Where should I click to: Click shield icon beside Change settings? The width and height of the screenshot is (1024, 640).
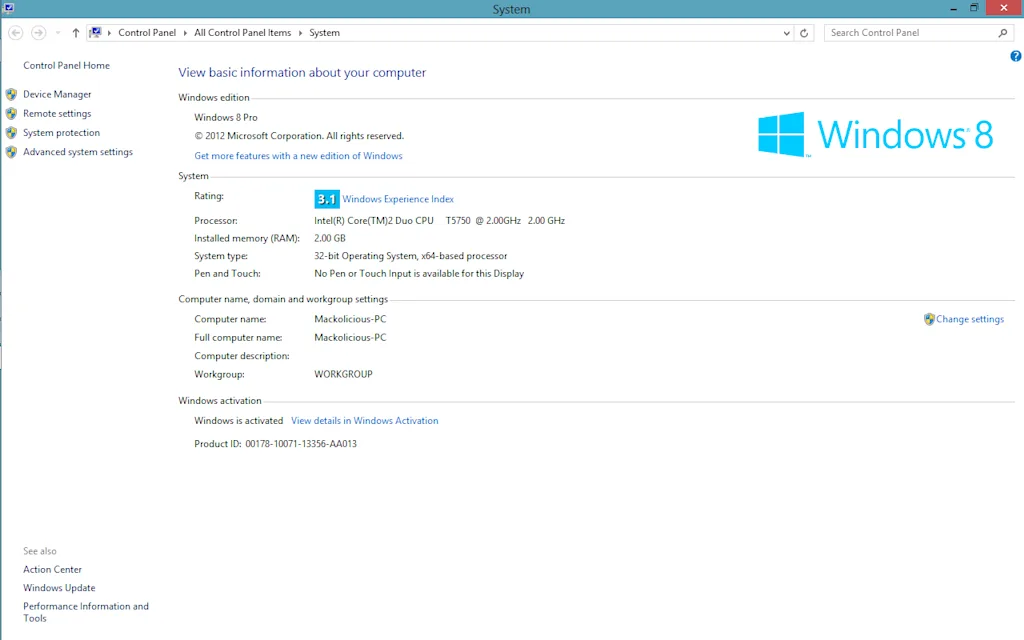click(929, 319)
